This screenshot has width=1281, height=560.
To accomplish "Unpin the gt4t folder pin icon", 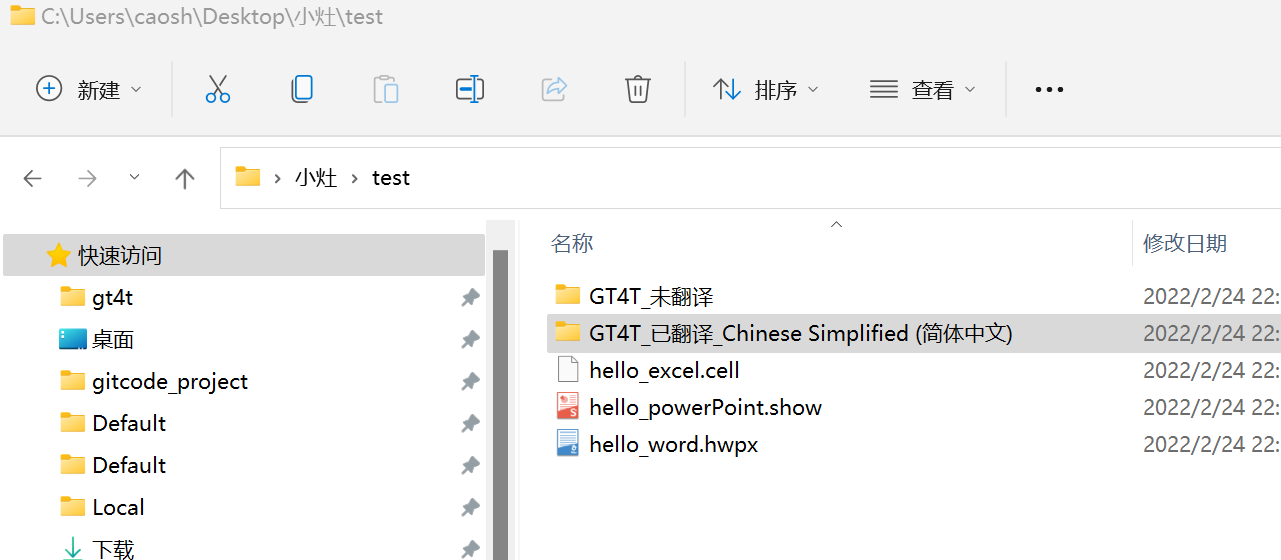I will pyautogui.click(x=469, y=297).
